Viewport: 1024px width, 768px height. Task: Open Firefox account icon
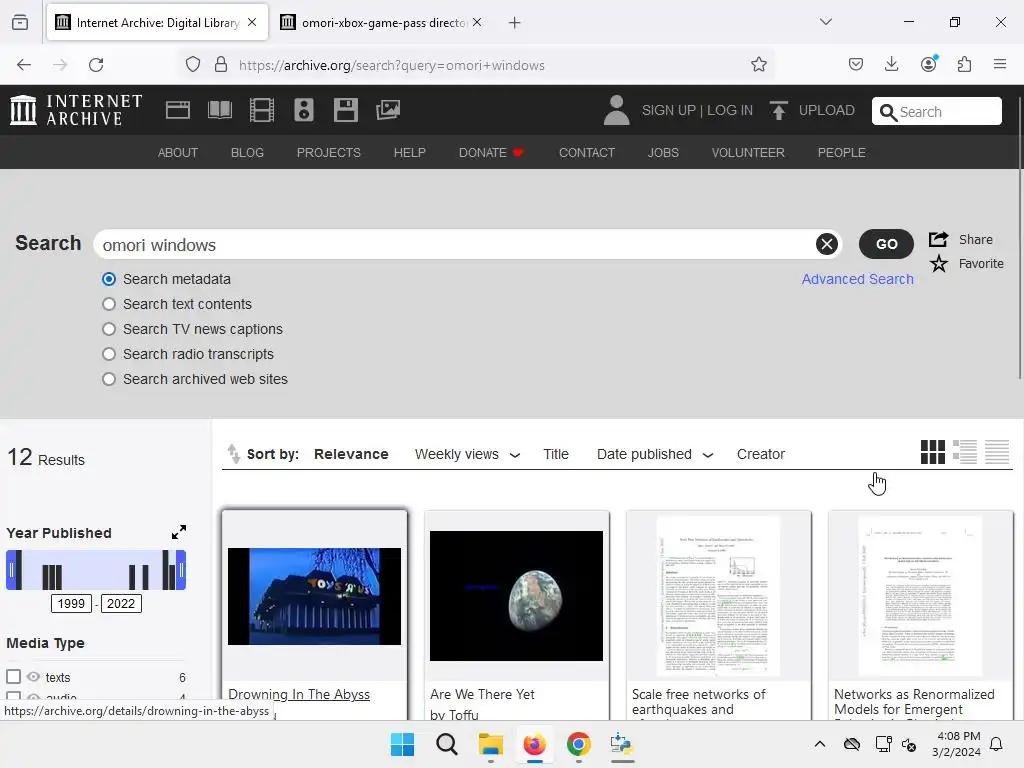tap(928, 64)
